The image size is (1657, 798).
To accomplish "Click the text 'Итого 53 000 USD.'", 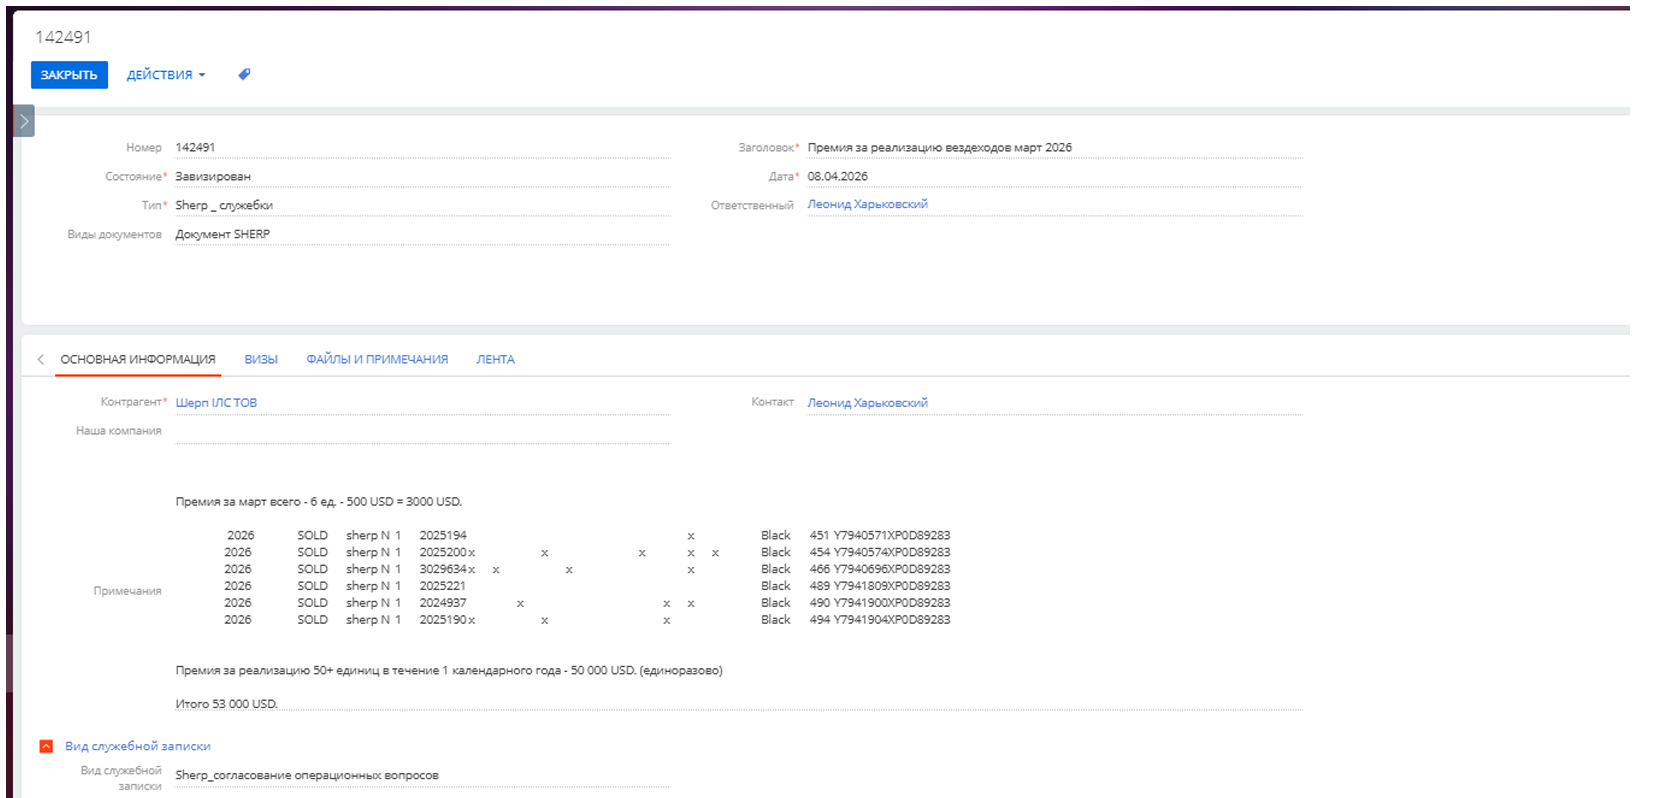I will coord(226,704).
